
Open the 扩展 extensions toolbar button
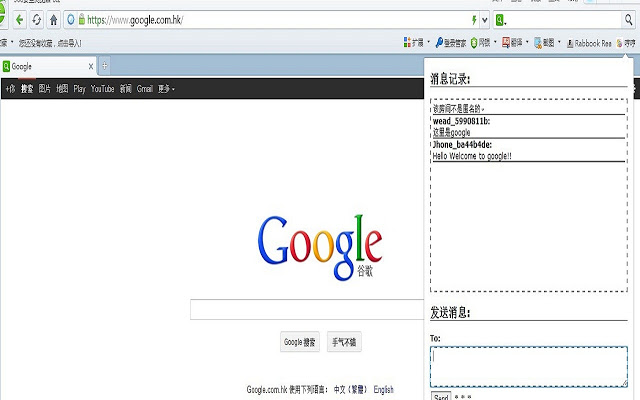coord(413,42)
